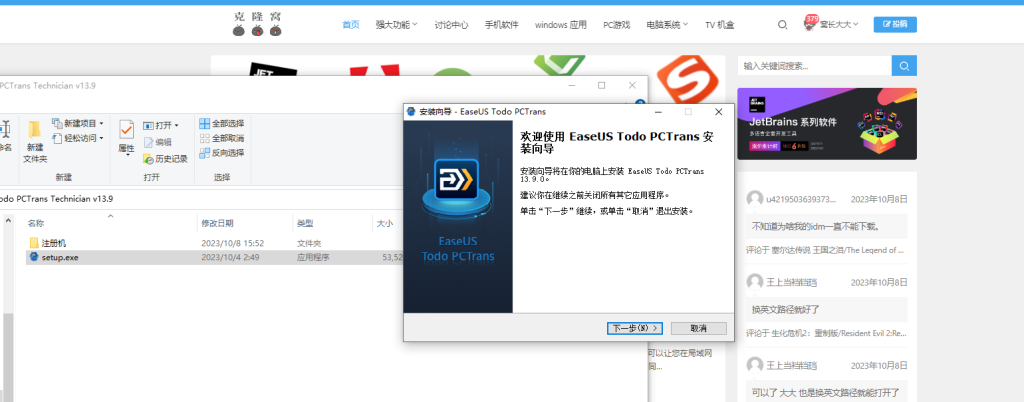Minimize the PCTrans Technician Explorer window

tap(571, 85)
